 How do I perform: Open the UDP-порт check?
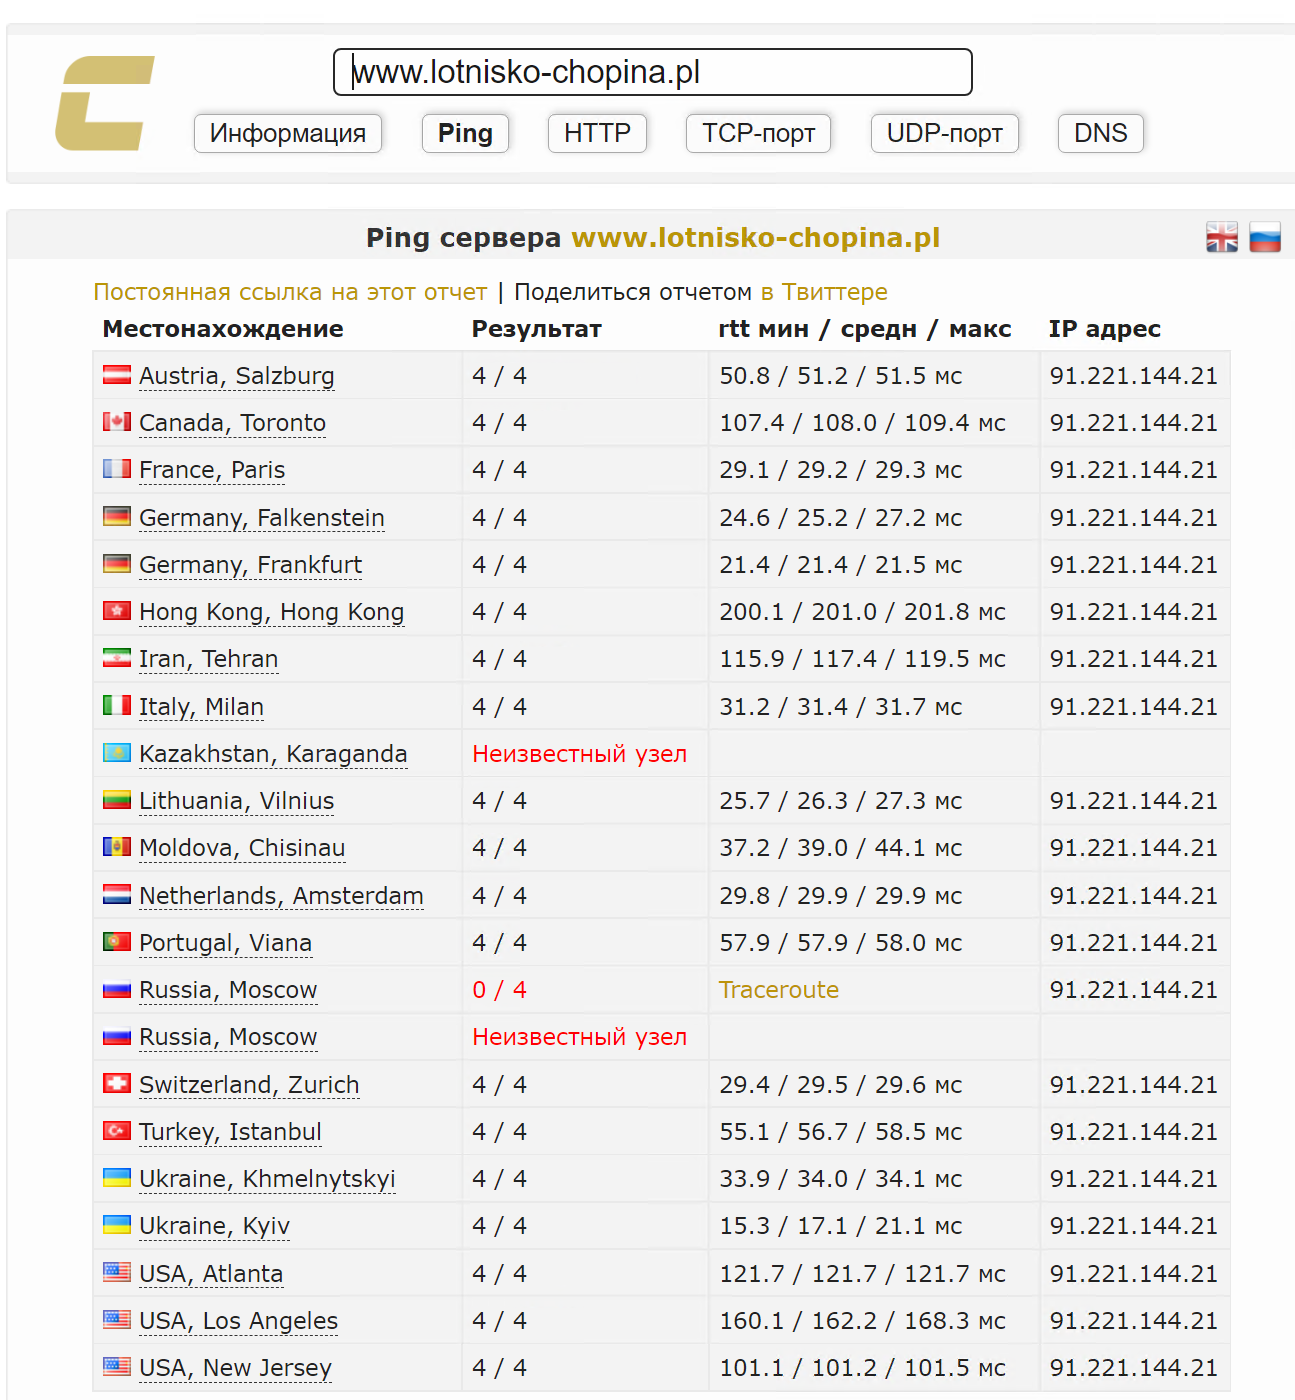click(x=944, y=133)
